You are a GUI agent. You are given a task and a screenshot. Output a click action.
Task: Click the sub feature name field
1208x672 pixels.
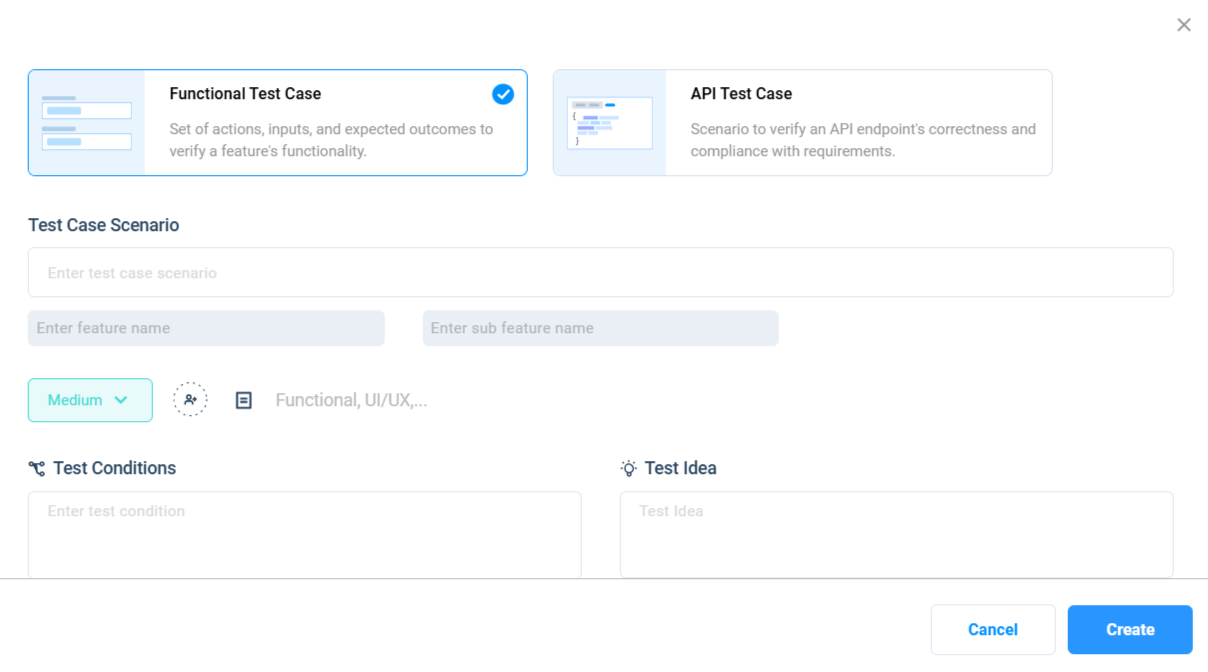(600, 328)
